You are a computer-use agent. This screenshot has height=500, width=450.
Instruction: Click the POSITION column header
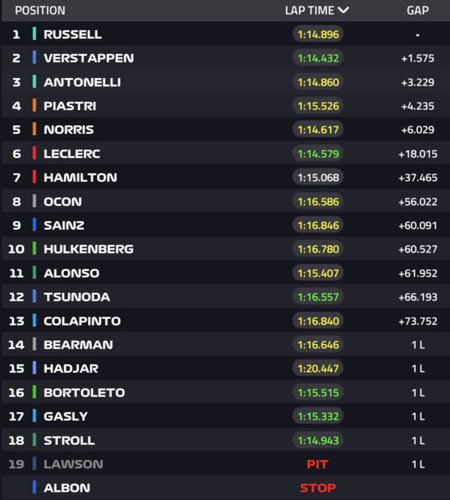(40, 11)
